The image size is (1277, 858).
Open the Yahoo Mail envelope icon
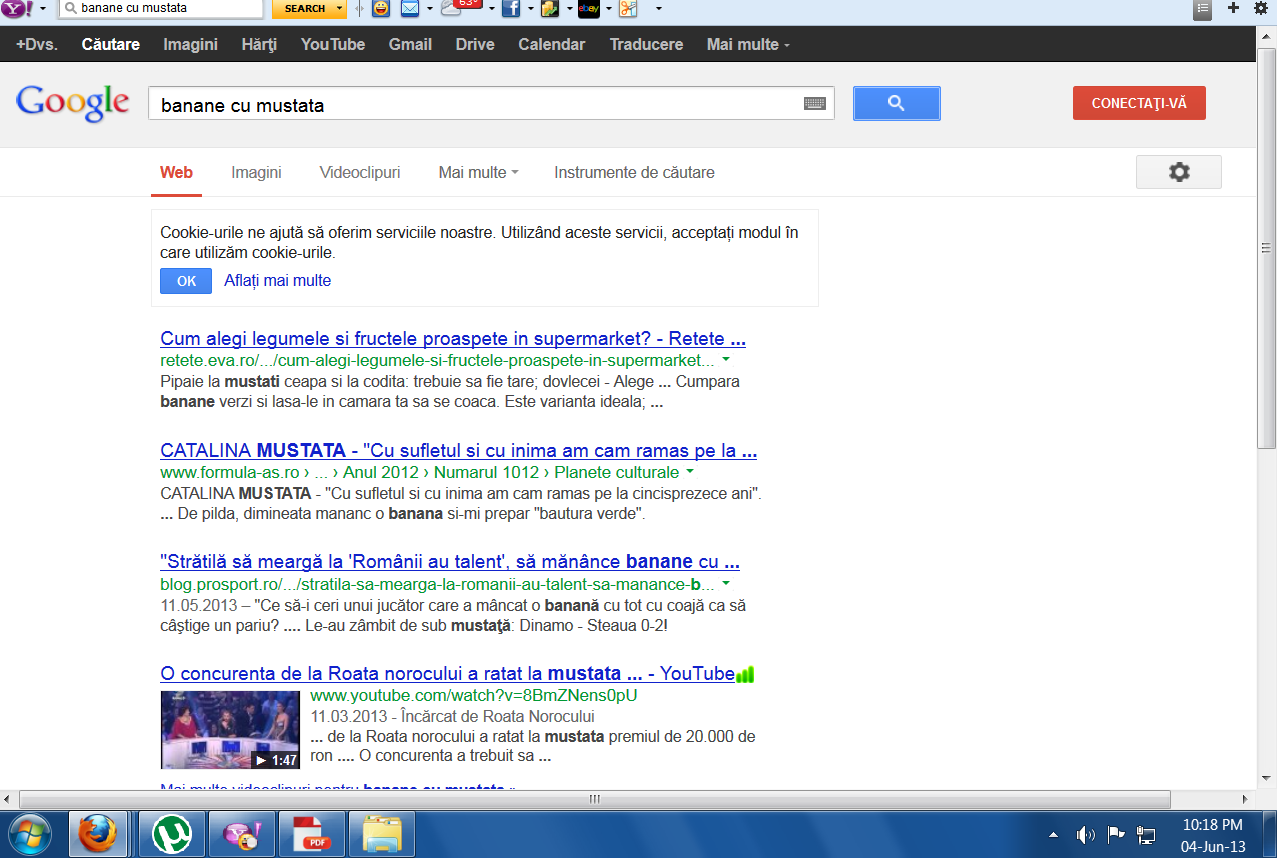pyautogui.click(x=410, y=9)
